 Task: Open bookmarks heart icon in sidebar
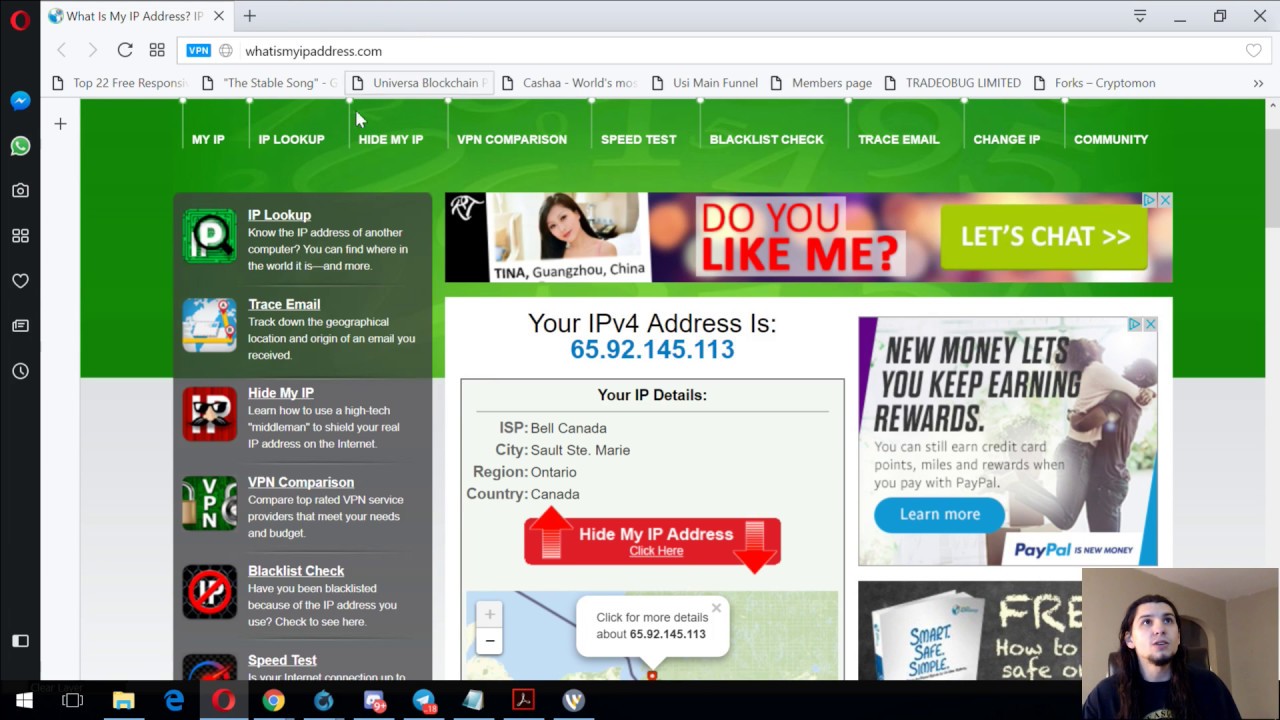pyautogui.click(x=20, y=281)
